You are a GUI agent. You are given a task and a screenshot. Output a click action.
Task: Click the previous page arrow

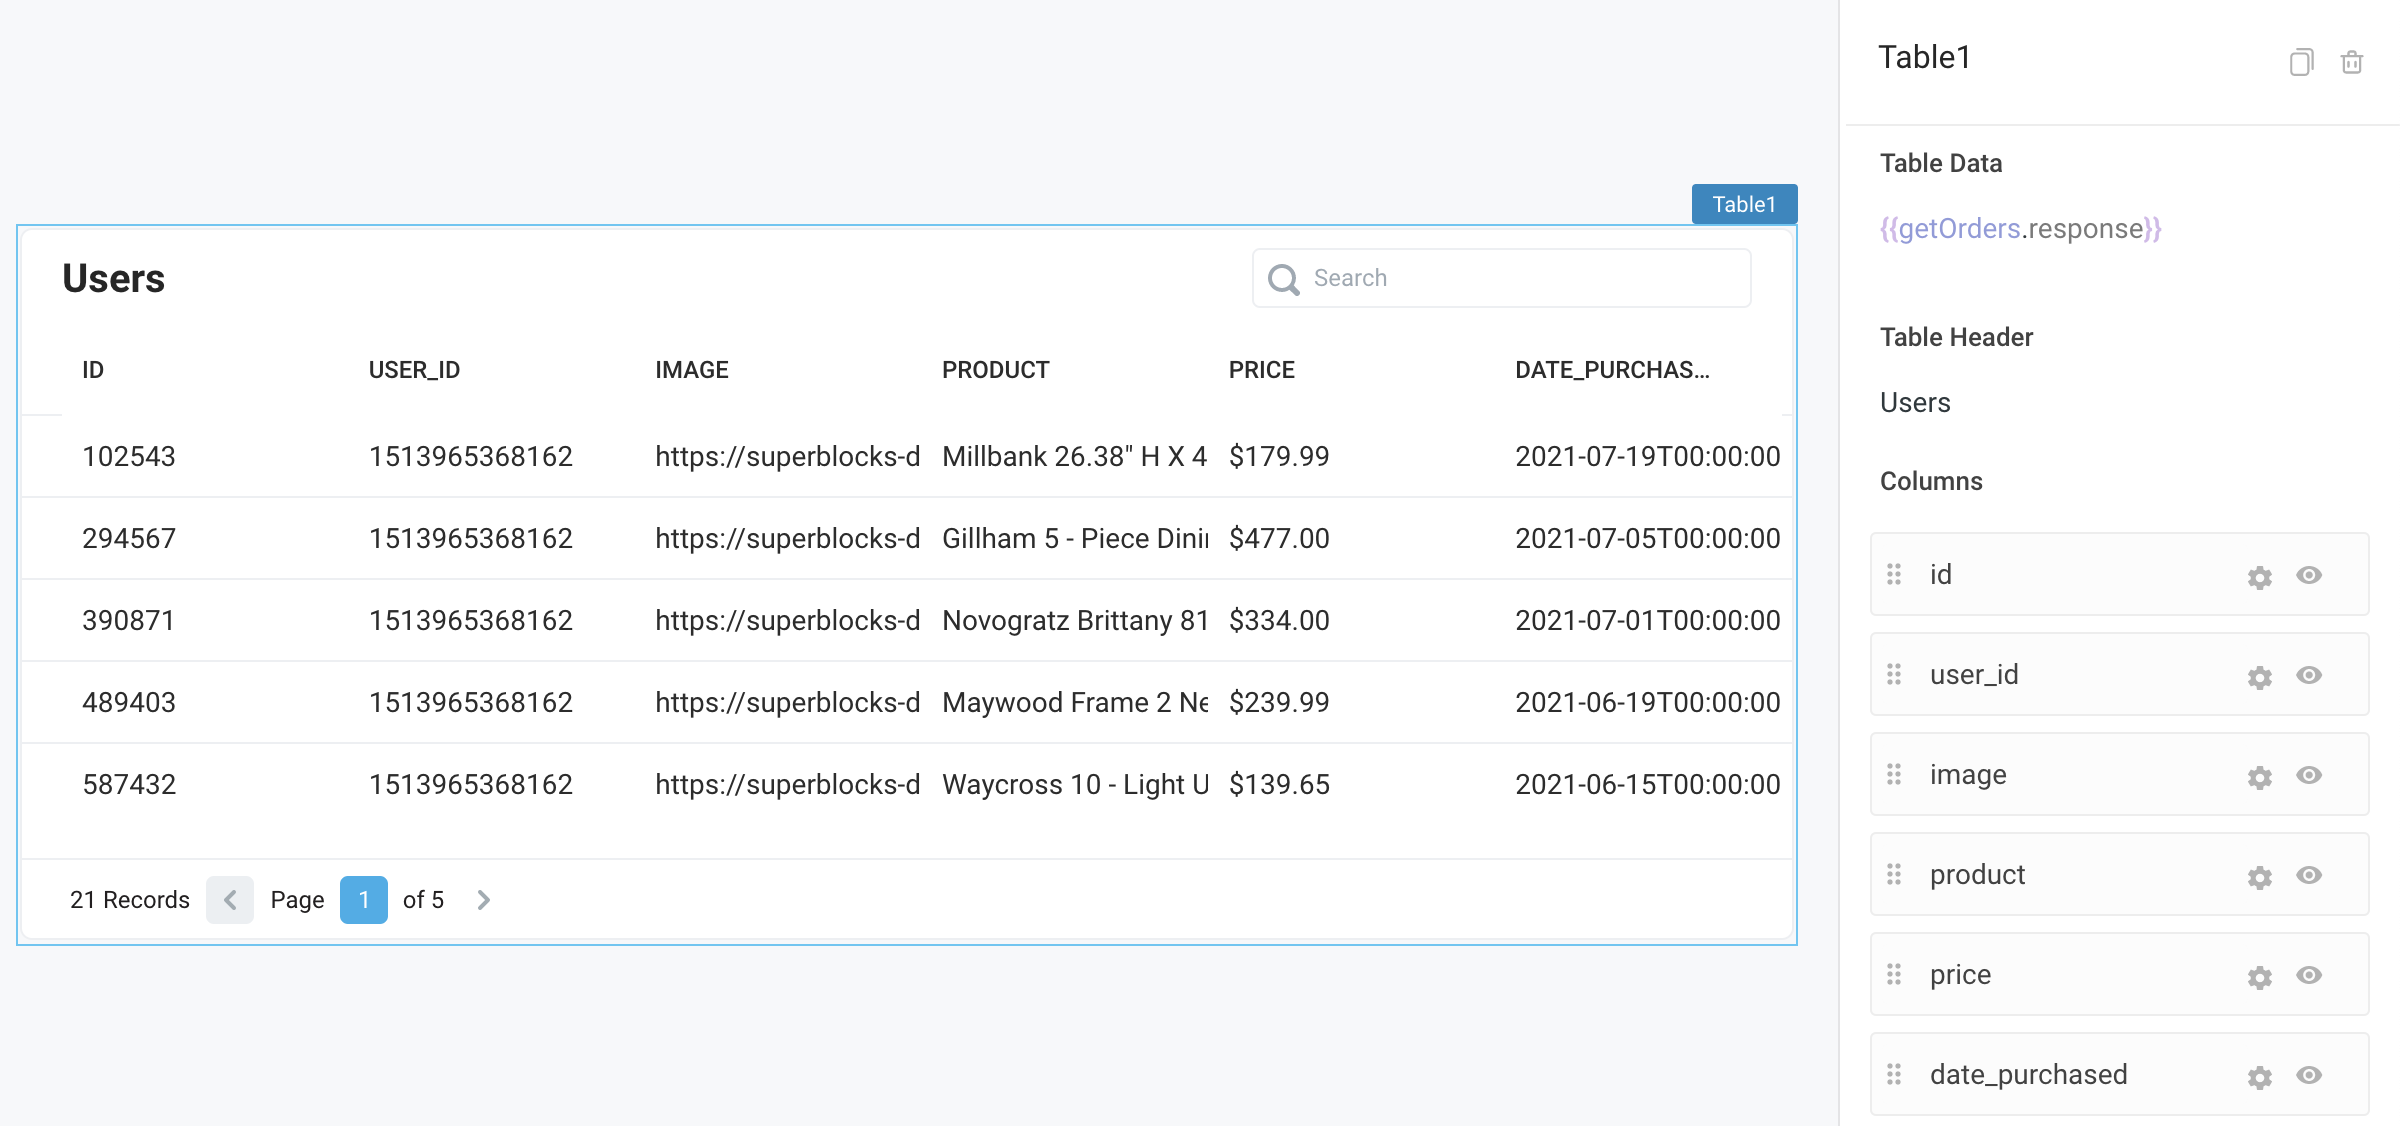tap(230, 899)
